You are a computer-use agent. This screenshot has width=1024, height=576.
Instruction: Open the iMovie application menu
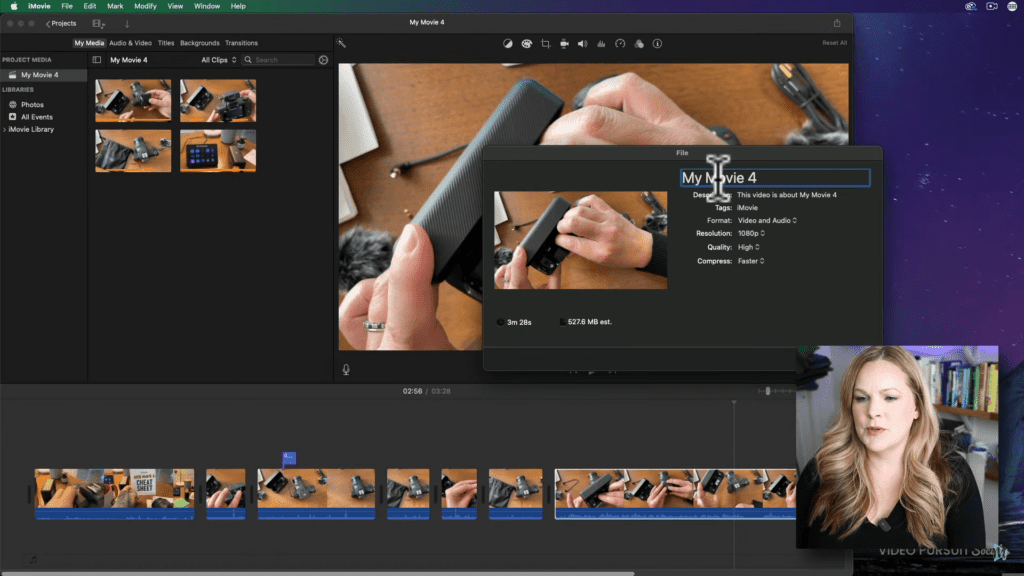(39, 6)
